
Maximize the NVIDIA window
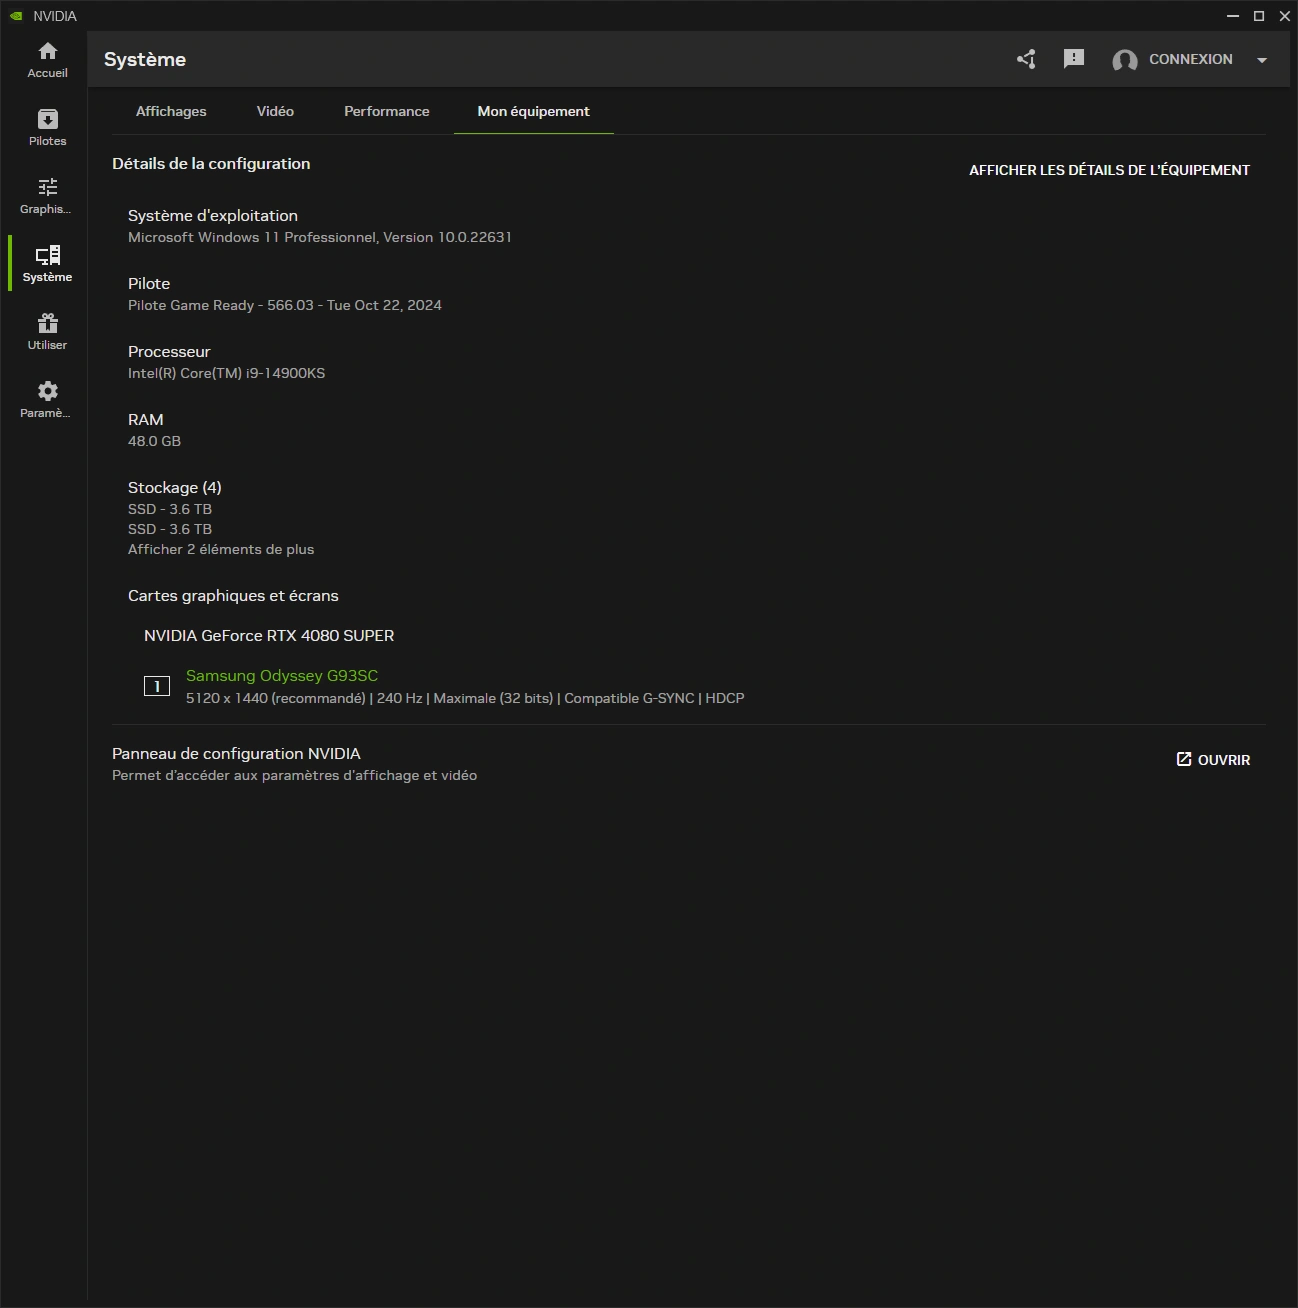pyautogui.click(x=1259, y=16)
